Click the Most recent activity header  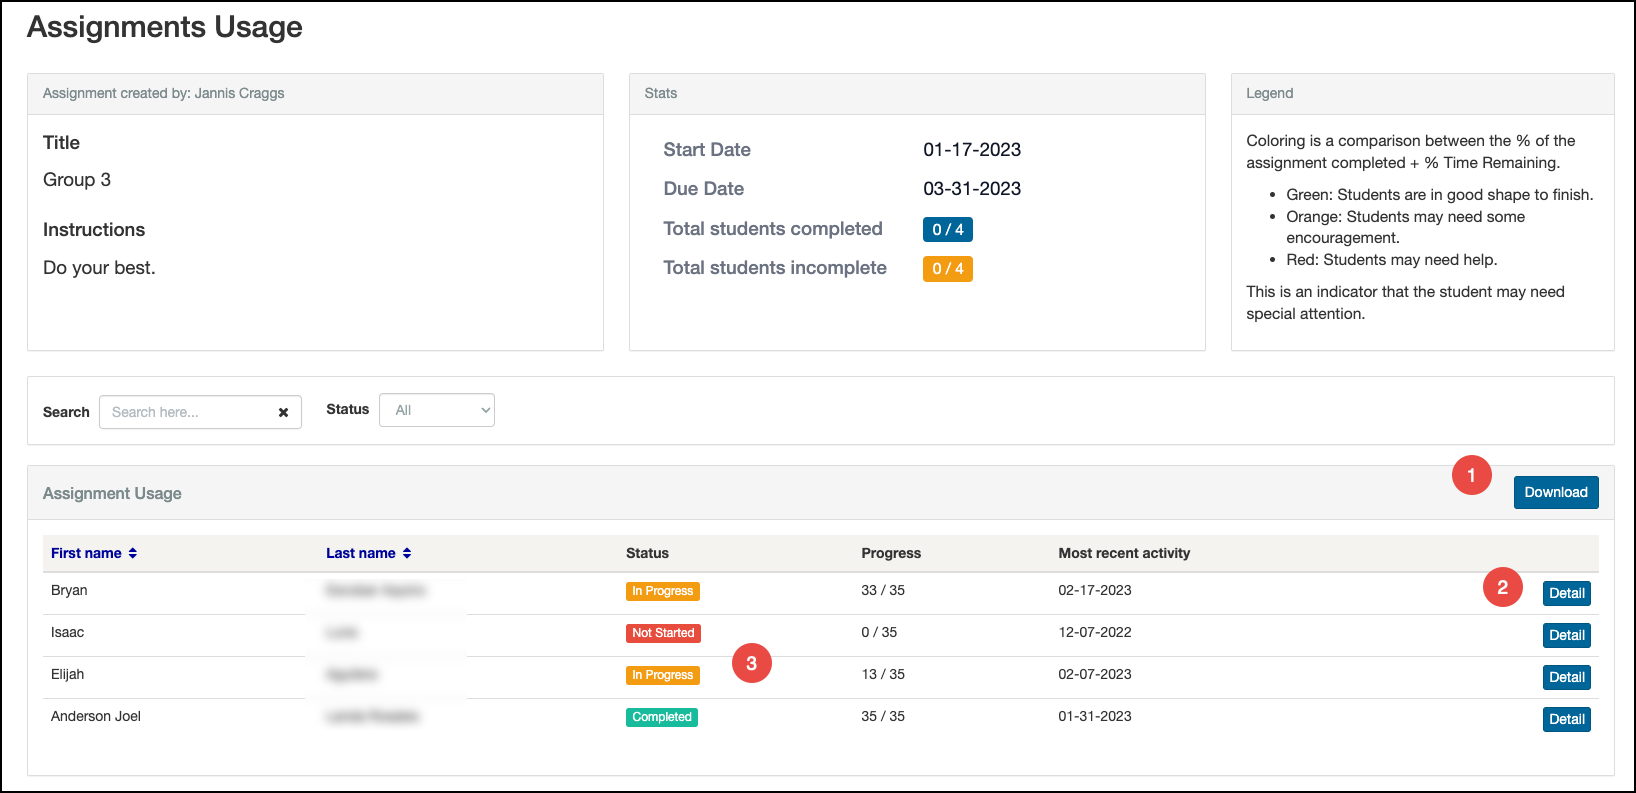click(x=1124, y=553)
